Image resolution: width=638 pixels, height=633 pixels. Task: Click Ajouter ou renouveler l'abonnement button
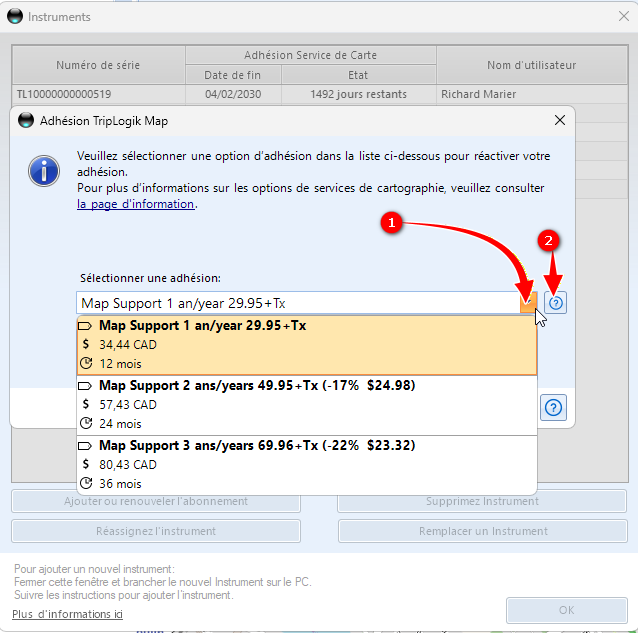tap(156, 501)
